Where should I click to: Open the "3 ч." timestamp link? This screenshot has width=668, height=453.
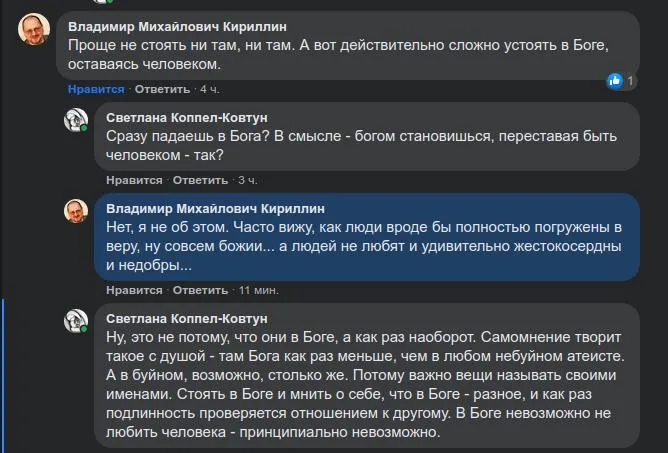[x=248, y=180]
